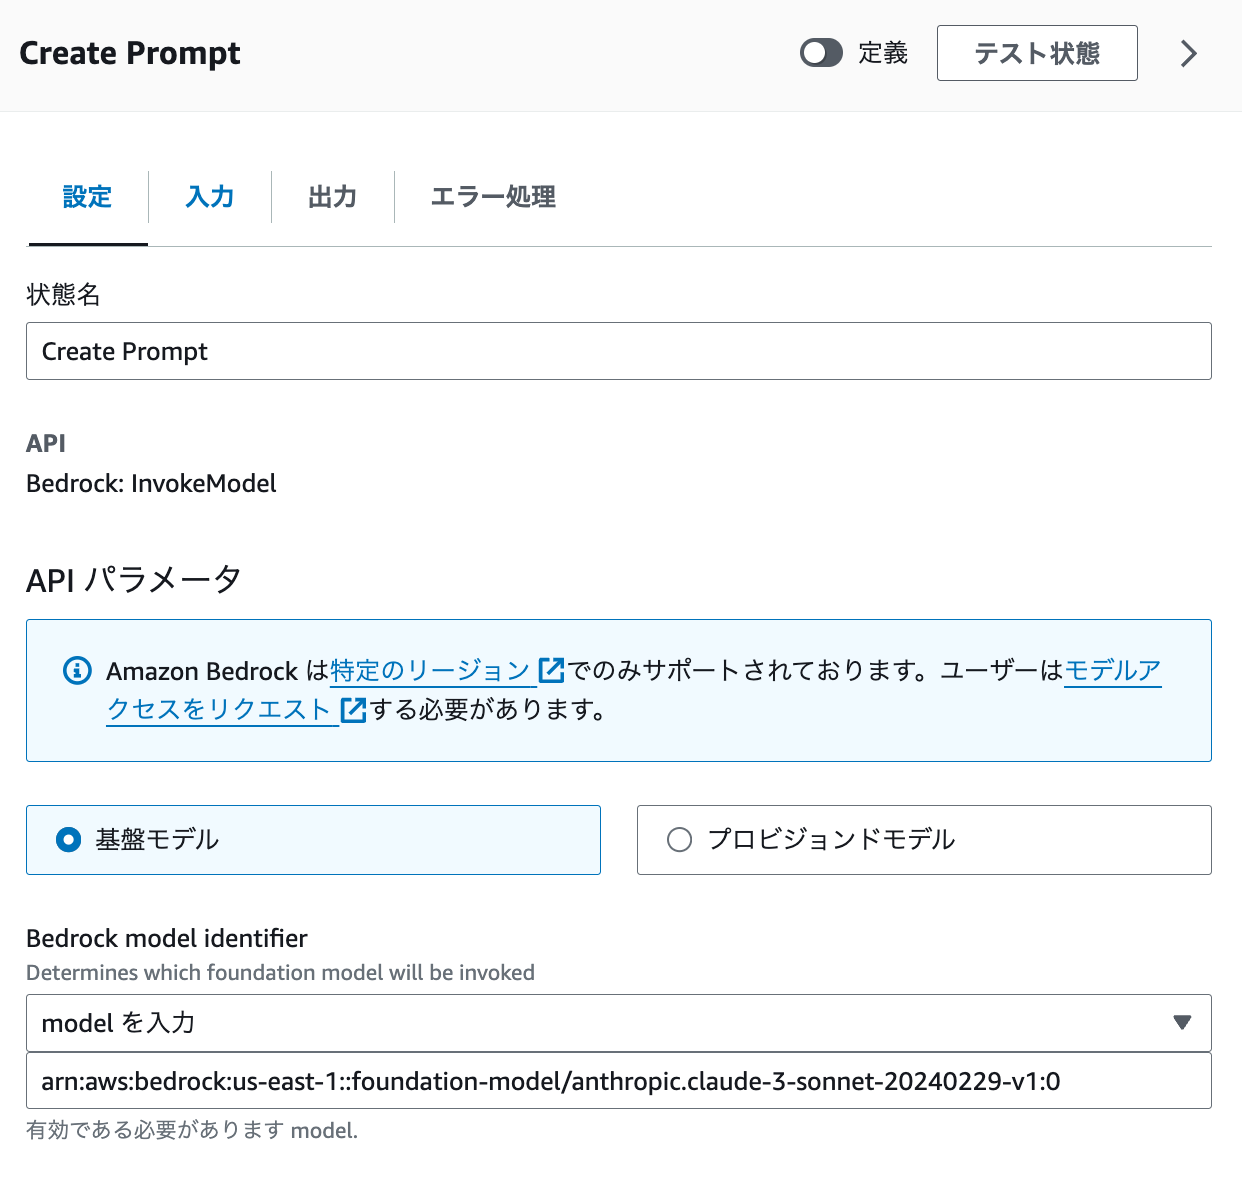Switch to the 設定 tab
Viewport: 1242px width, 1184px height.
[87, 197]
